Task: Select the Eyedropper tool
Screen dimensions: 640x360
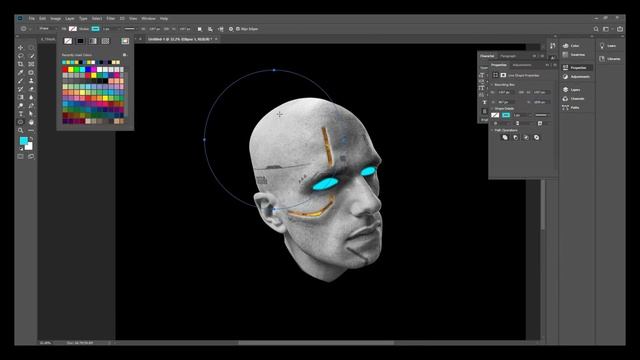Action: coord(20,73)
